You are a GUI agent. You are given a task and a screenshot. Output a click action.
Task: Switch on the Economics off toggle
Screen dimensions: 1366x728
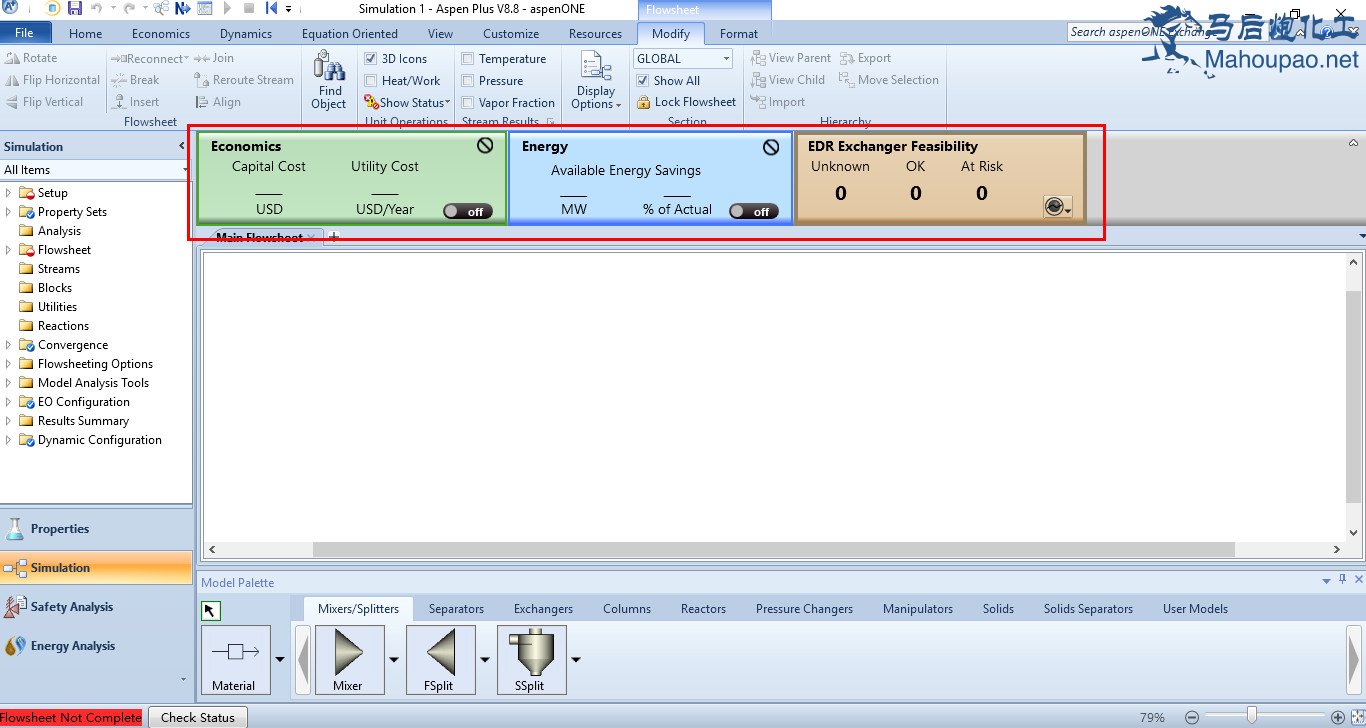click(468, 211)
